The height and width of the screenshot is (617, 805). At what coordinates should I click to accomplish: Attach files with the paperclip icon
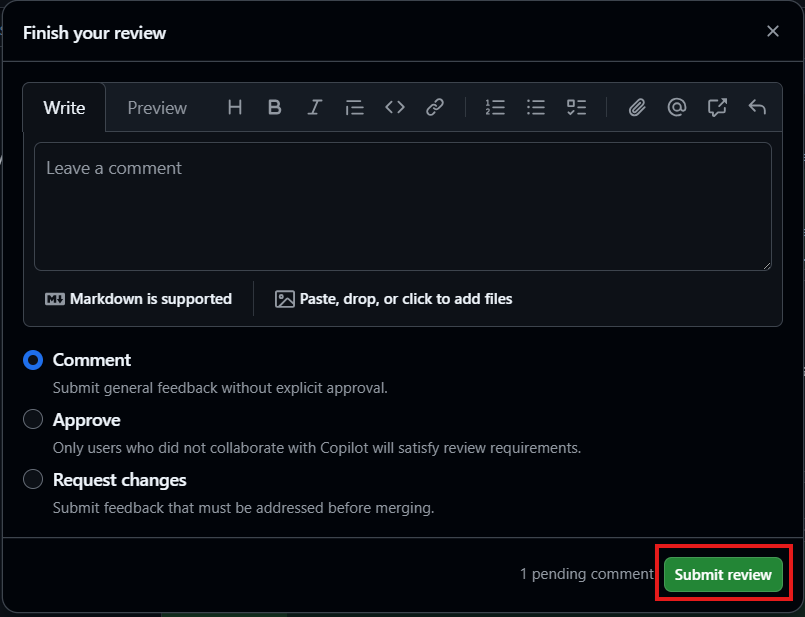pos(637,108)
